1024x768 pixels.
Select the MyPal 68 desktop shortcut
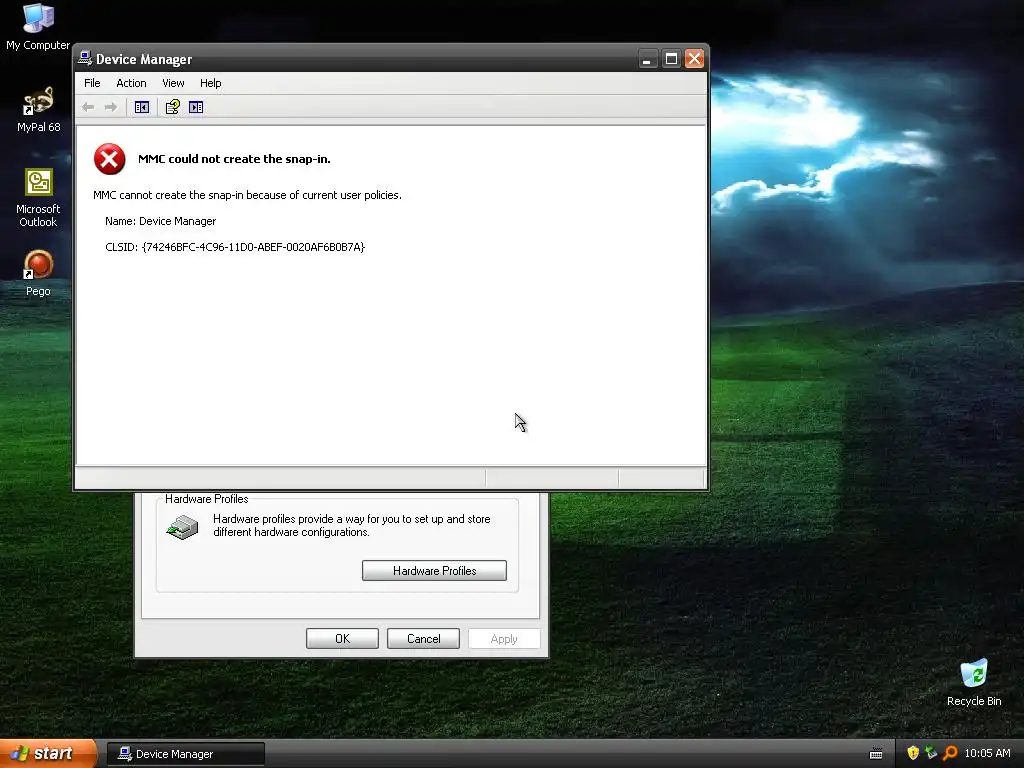[38, 110]
